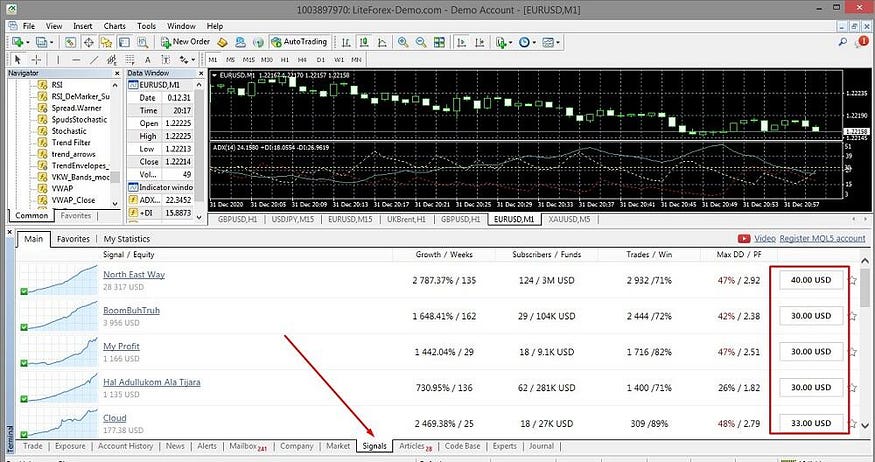Select the H1 timeframe button

click(x=285, y=60)
